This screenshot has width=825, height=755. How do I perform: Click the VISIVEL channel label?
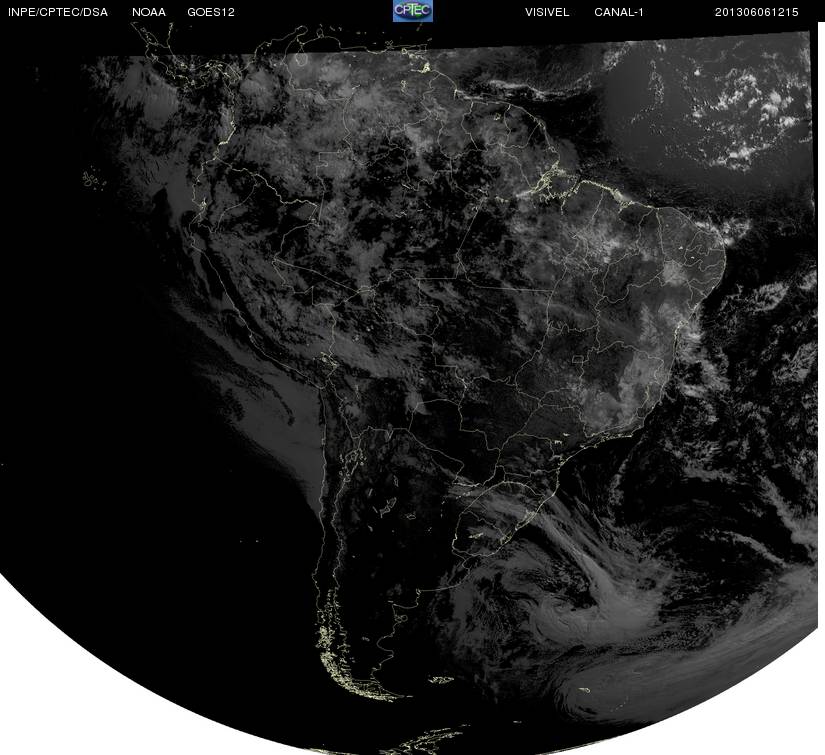tap(547, 12)
